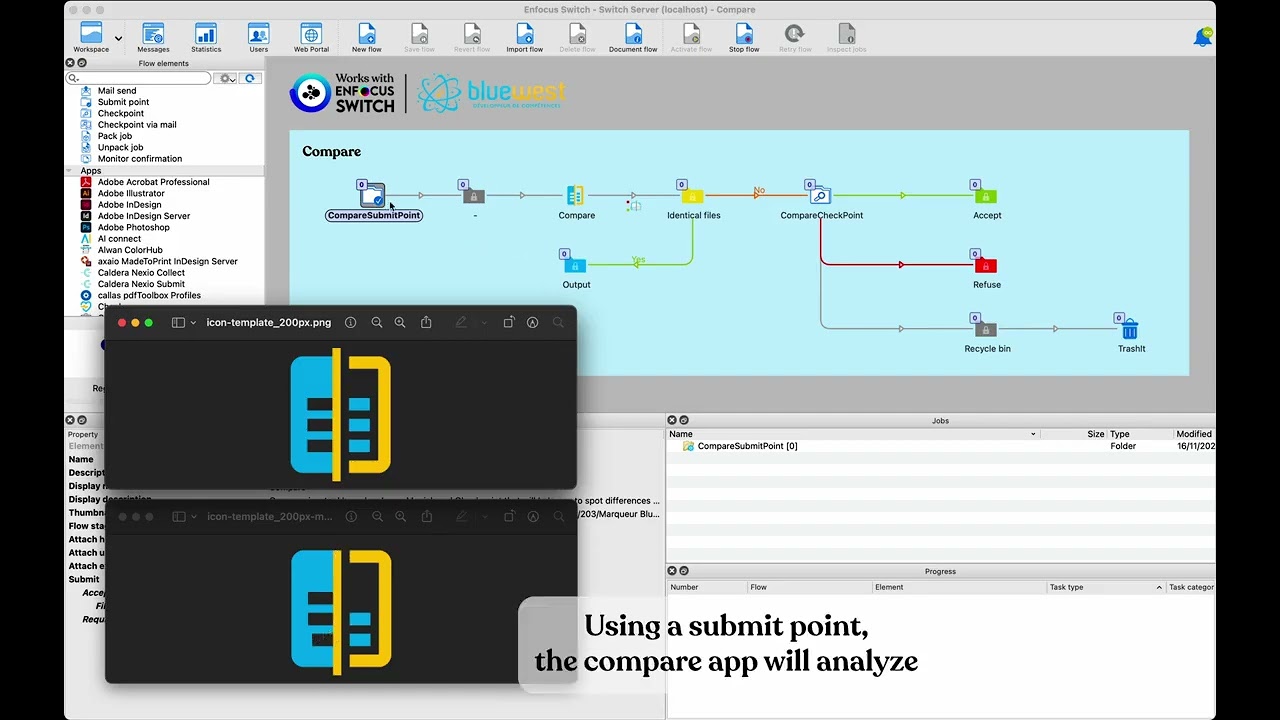Screen dimensions: 1280x720
Task: Open the Flow elements gear options menu
Action: pos(227,78)
